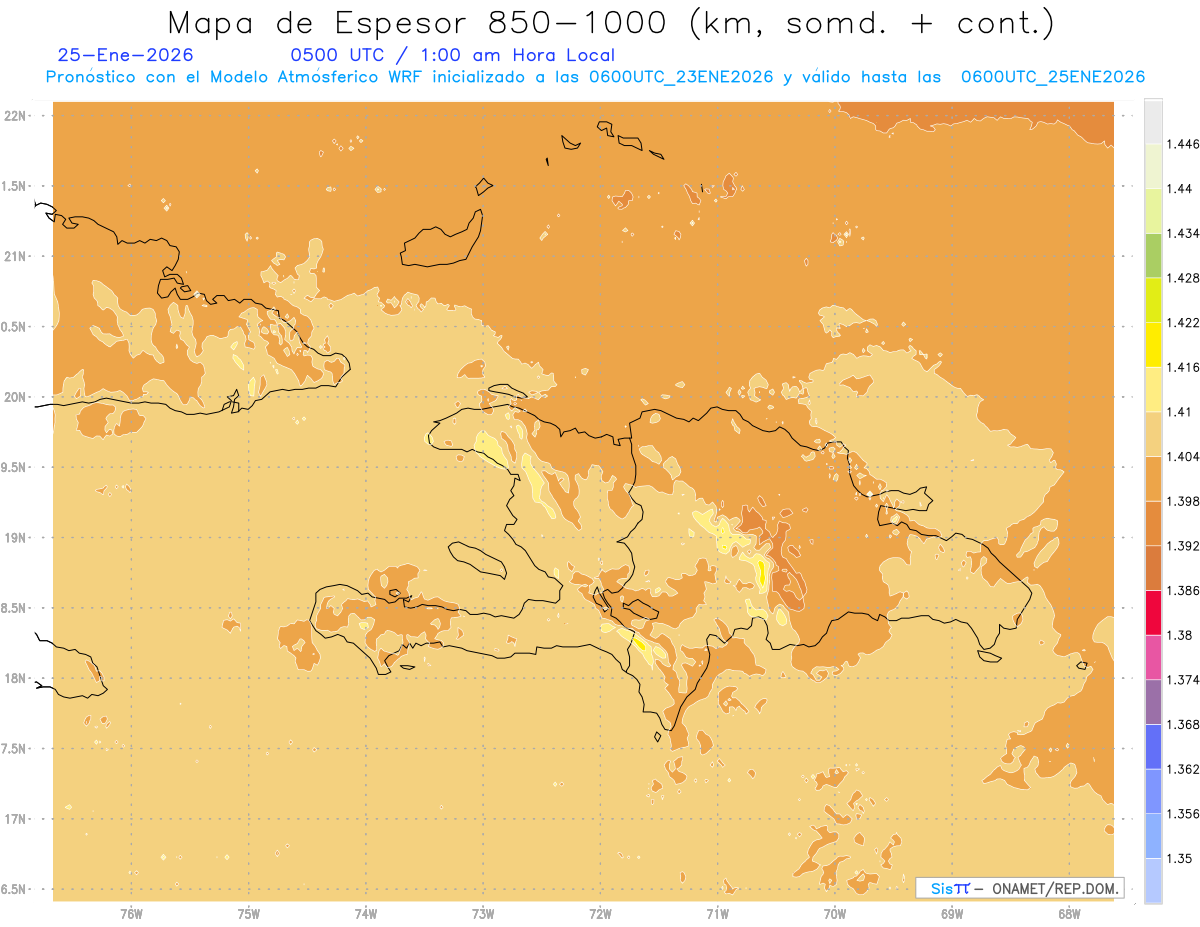Viewport: 1200px width, 927px height.
Task: Click the 'ONAMET/REP.DOM.' credit box
Action: [1020, 888]
